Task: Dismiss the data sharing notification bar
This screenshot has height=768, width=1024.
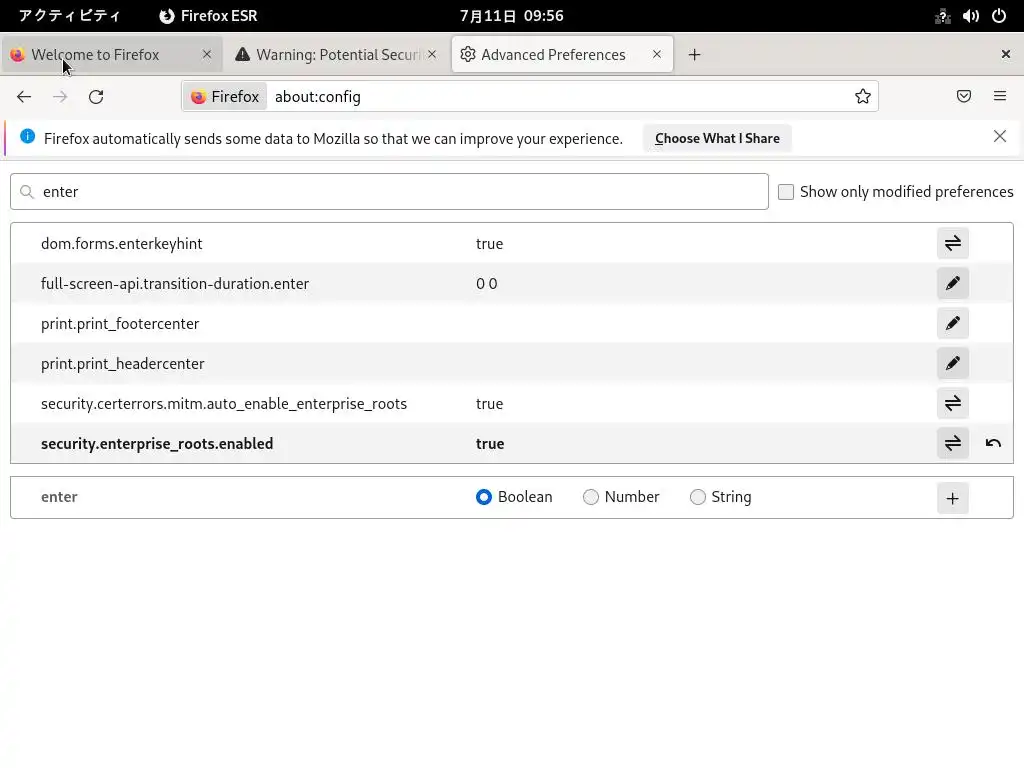Action: (x=1000, y=137)
